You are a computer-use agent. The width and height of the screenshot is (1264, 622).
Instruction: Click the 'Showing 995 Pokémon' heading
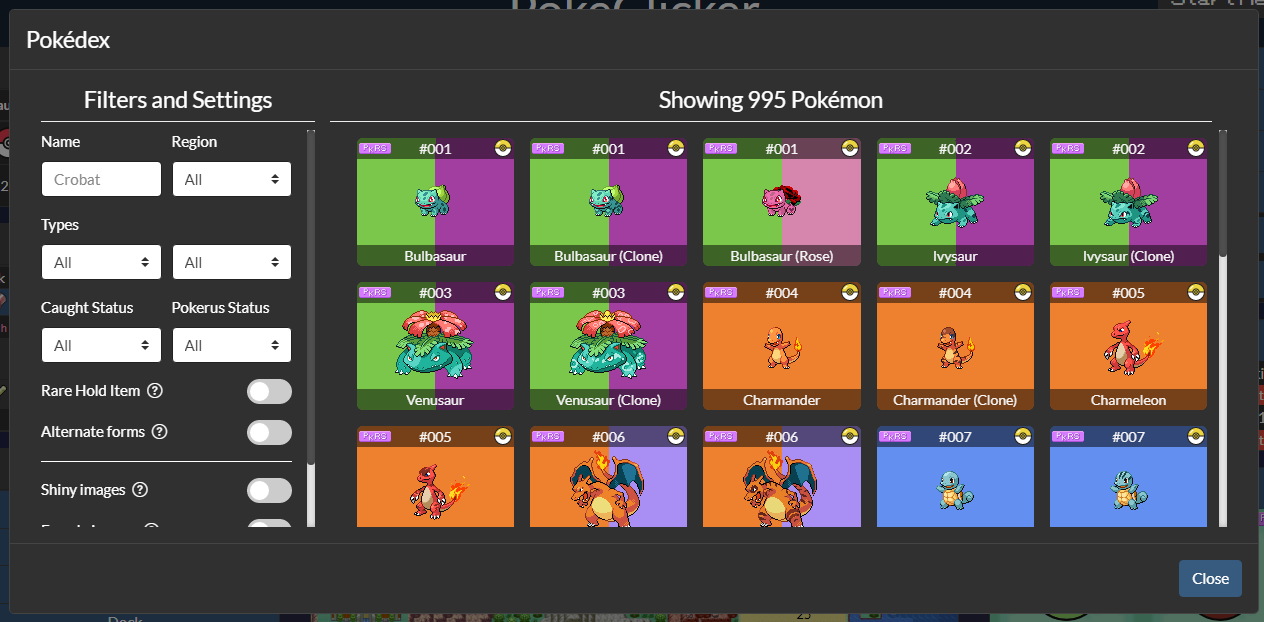click(771, 100)
